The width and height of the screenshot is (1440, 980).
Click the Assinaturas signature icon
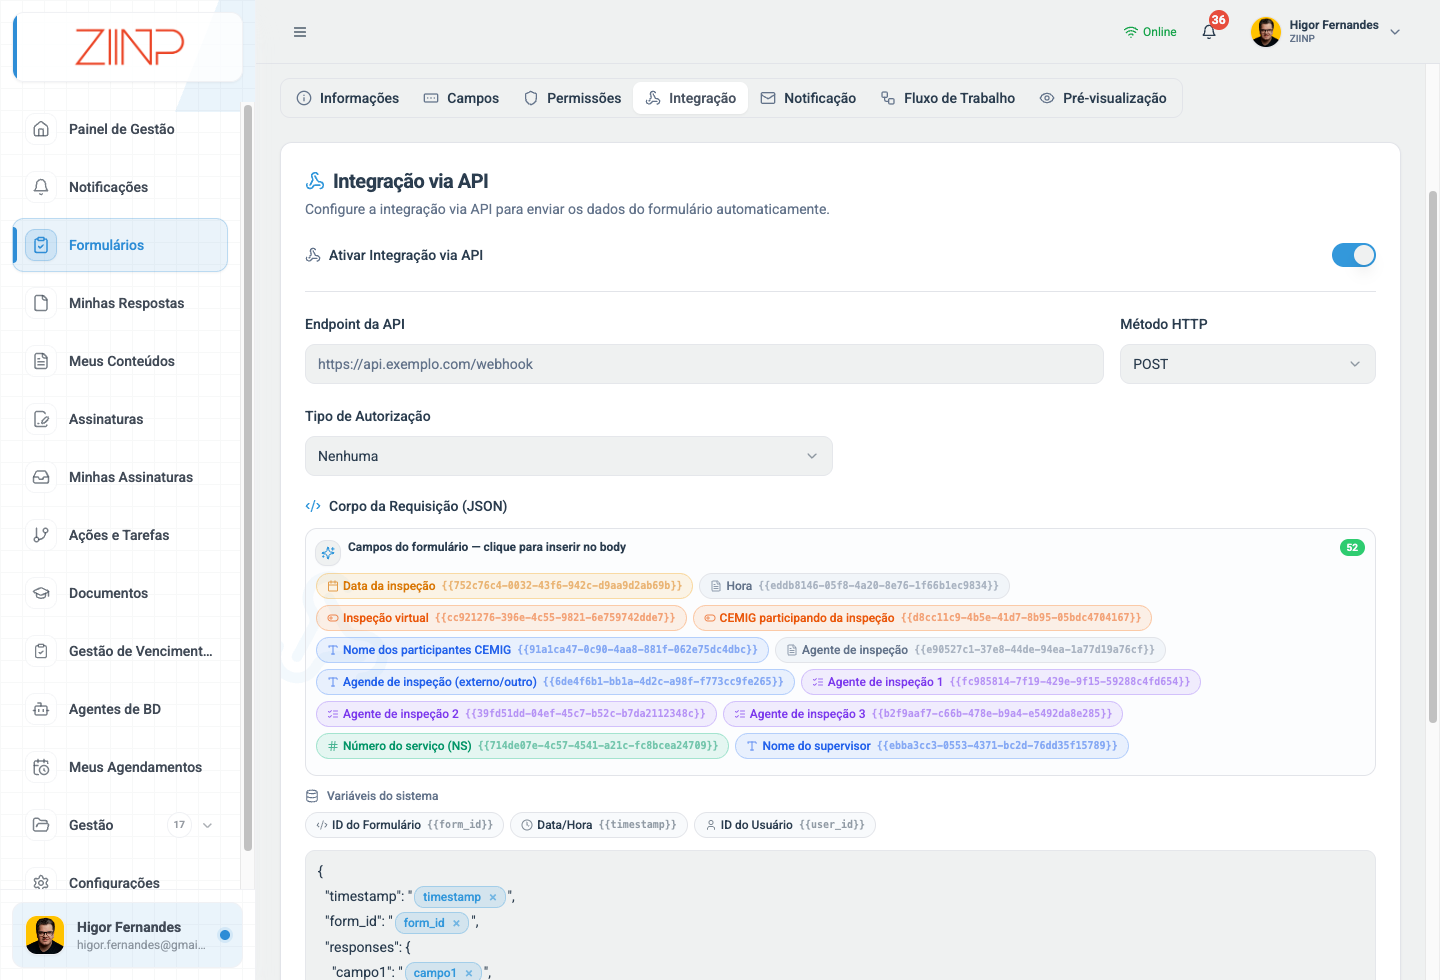coord(41,419)
